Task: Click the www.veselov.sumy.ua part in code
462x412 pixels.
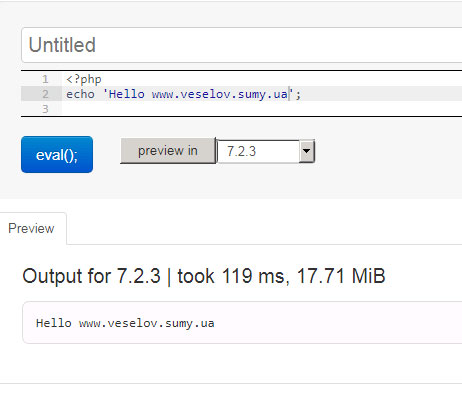Action: (220, 94)
